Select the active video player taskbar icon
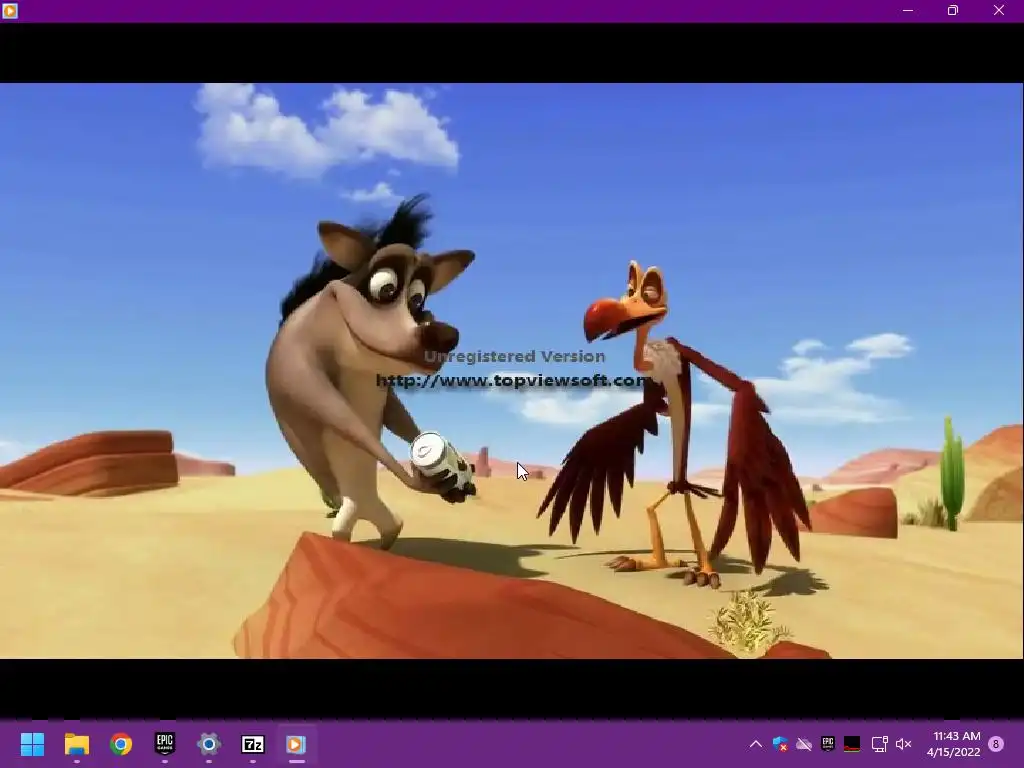1024x768 pixels. 296,744
